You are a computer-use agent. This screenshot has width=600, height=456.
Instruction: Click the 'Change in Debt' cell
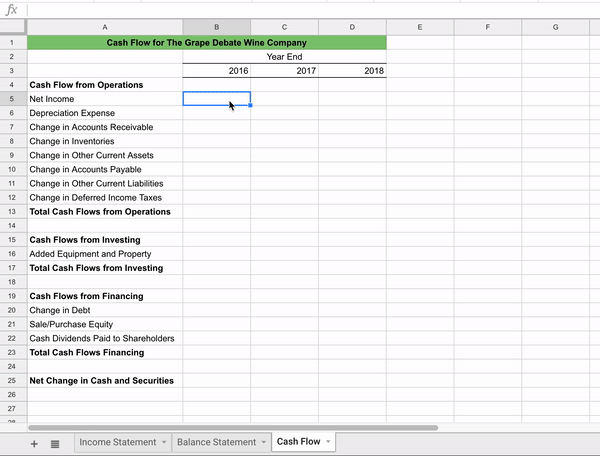[105, 310]
